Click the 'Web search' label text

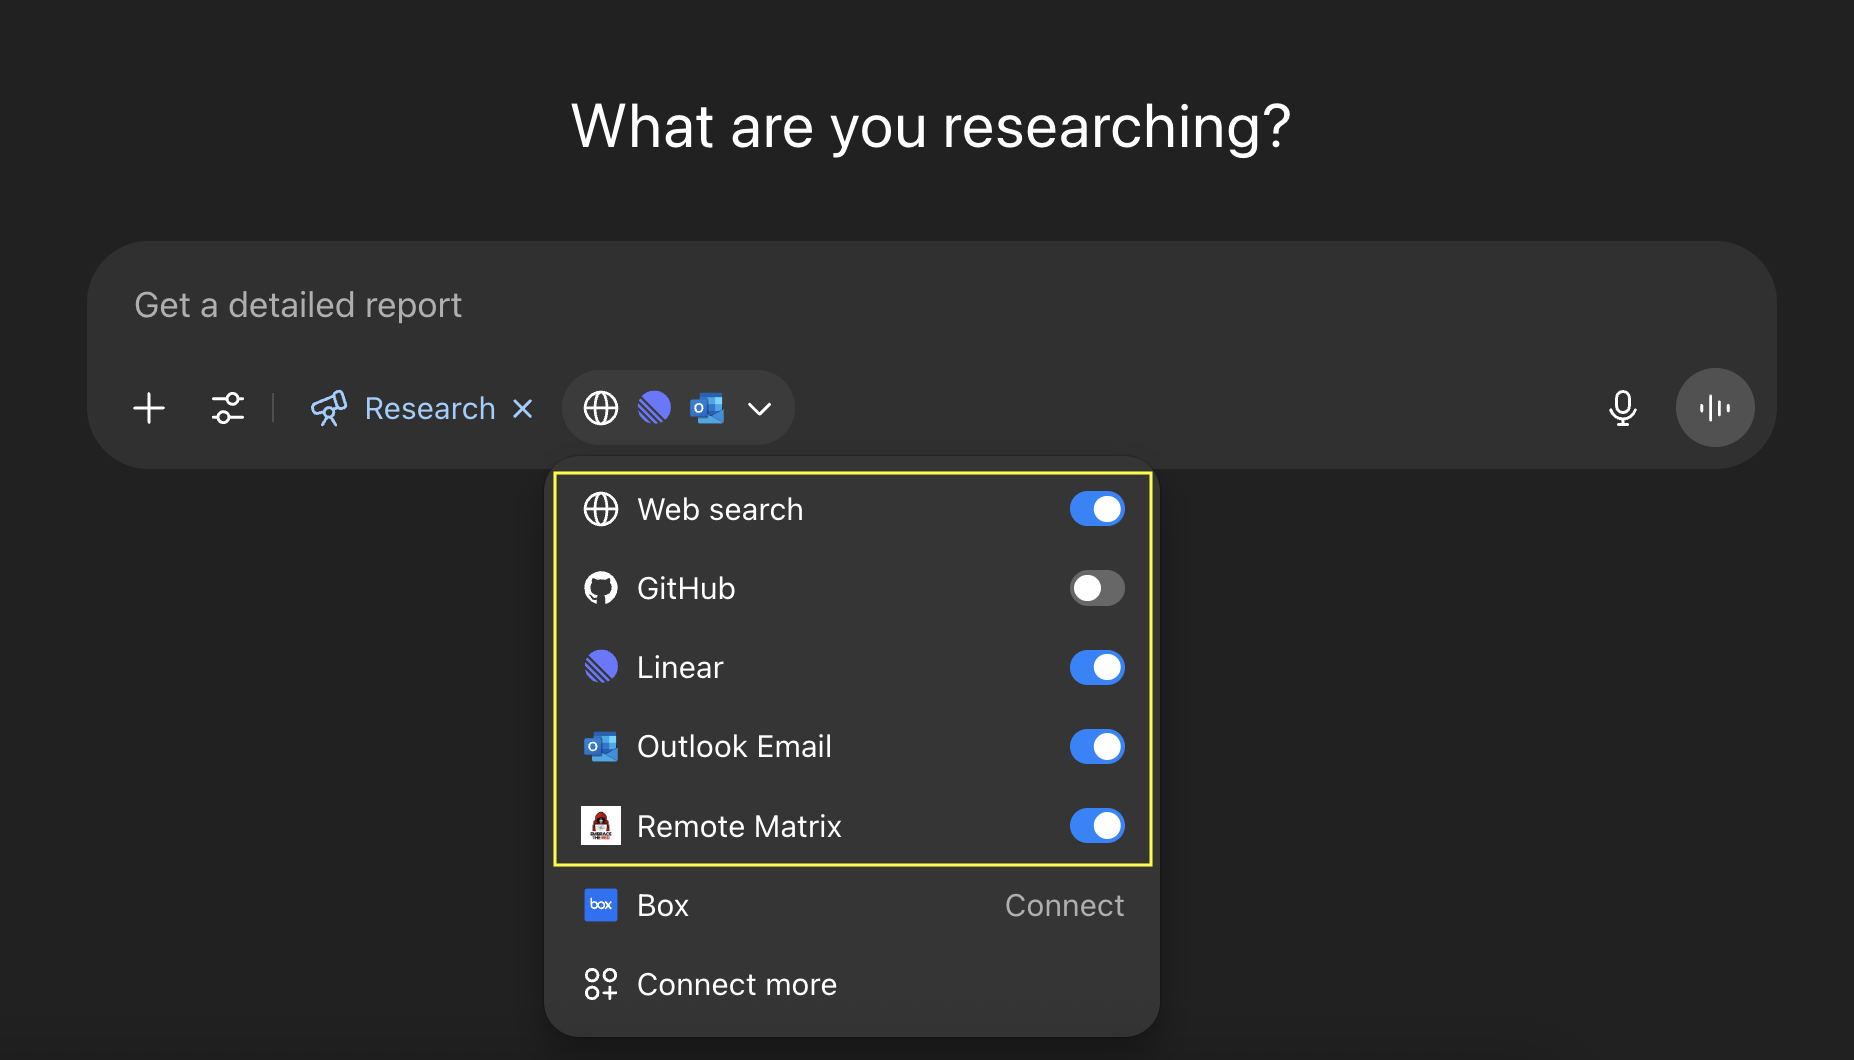coord(720,509)
